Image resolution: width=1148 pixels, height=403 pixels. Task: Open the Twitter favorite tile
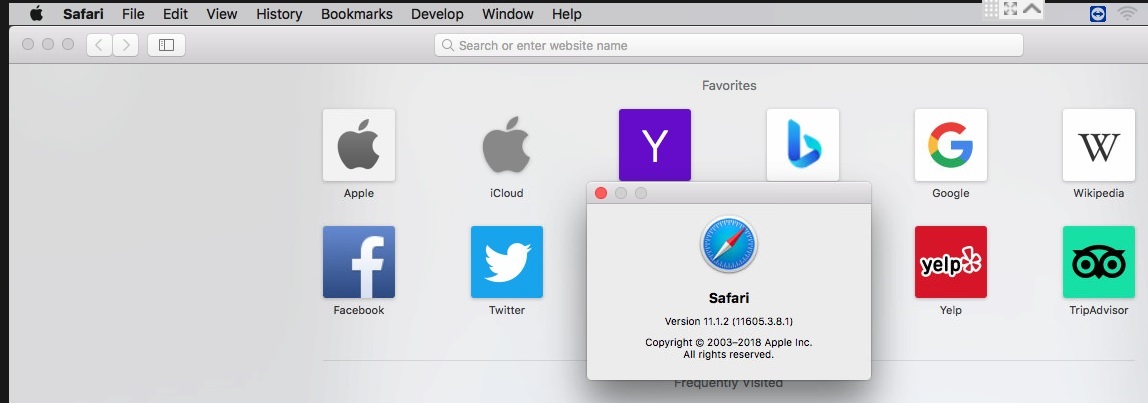click(x=507, y=262)
